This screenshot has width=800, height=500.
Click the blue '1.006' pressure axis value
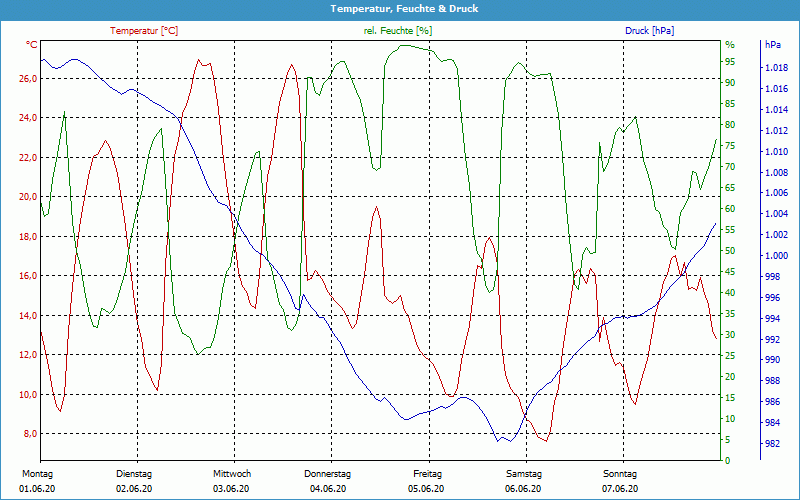point(777,193)
